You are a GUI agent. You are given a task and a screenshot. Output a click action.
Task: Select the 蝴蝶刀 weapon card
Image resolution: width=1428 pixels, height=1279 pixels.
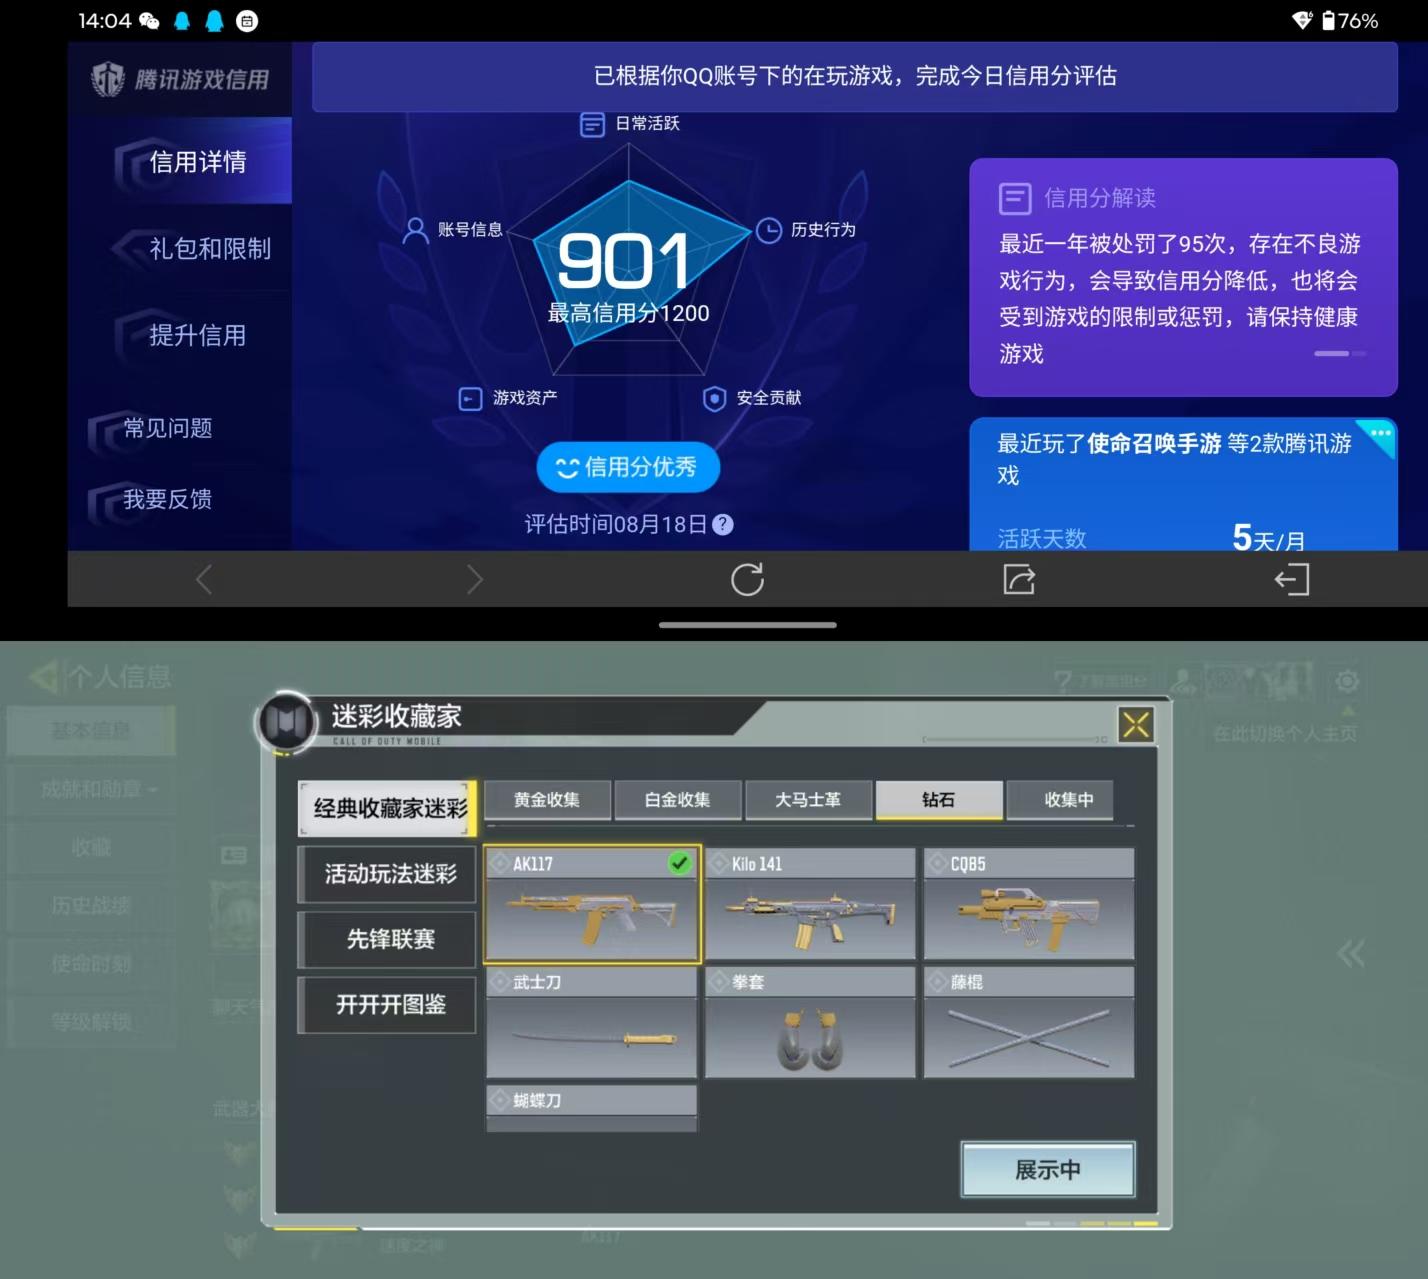pyautogui.click(x=592, y=1108)
